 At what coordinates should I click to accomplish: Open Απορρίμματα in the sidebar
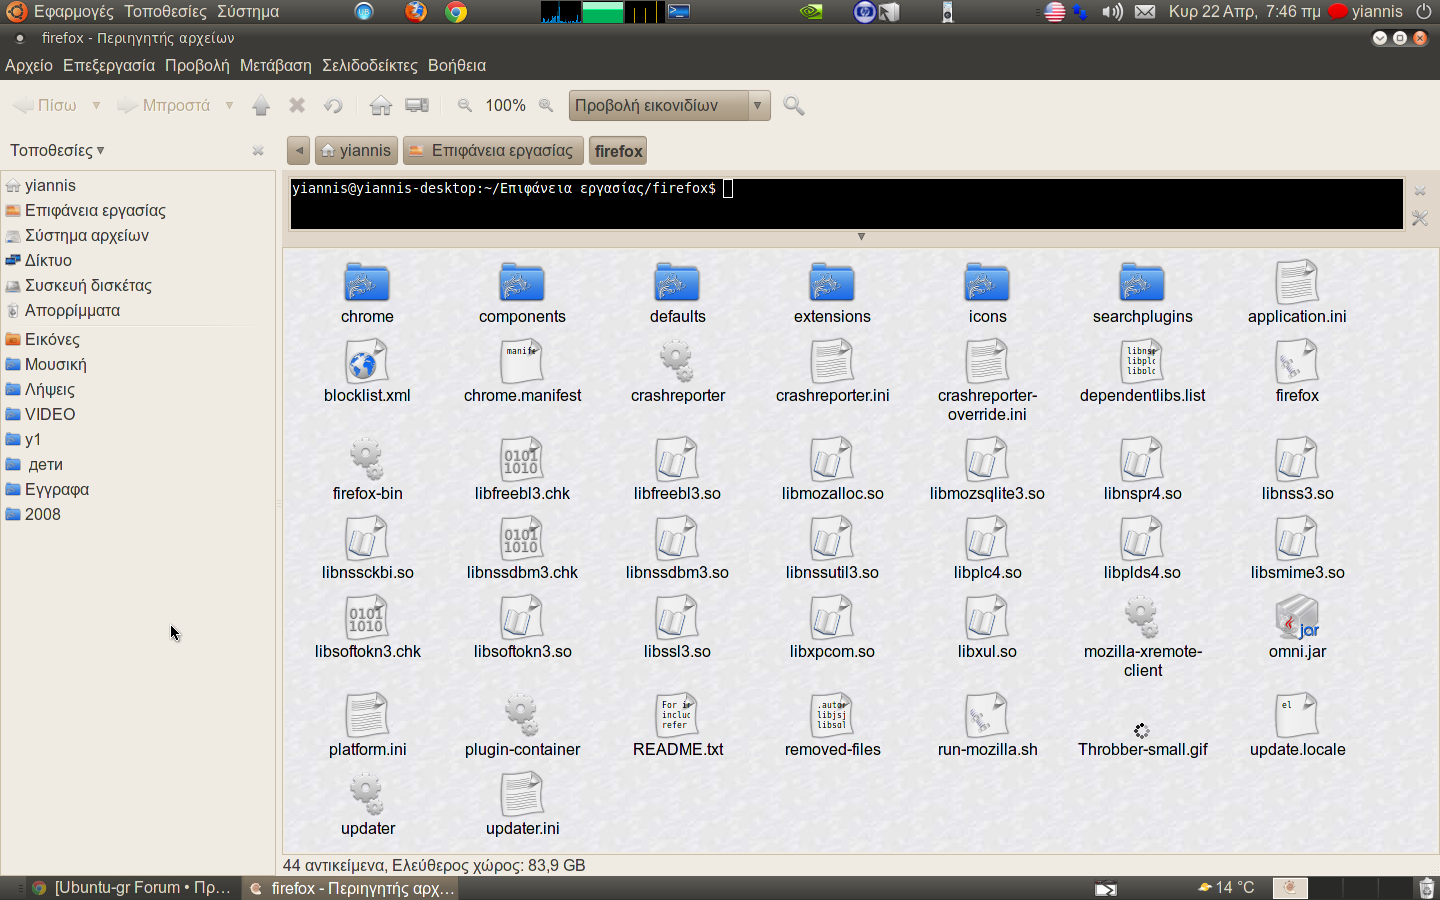pos(72,311)
